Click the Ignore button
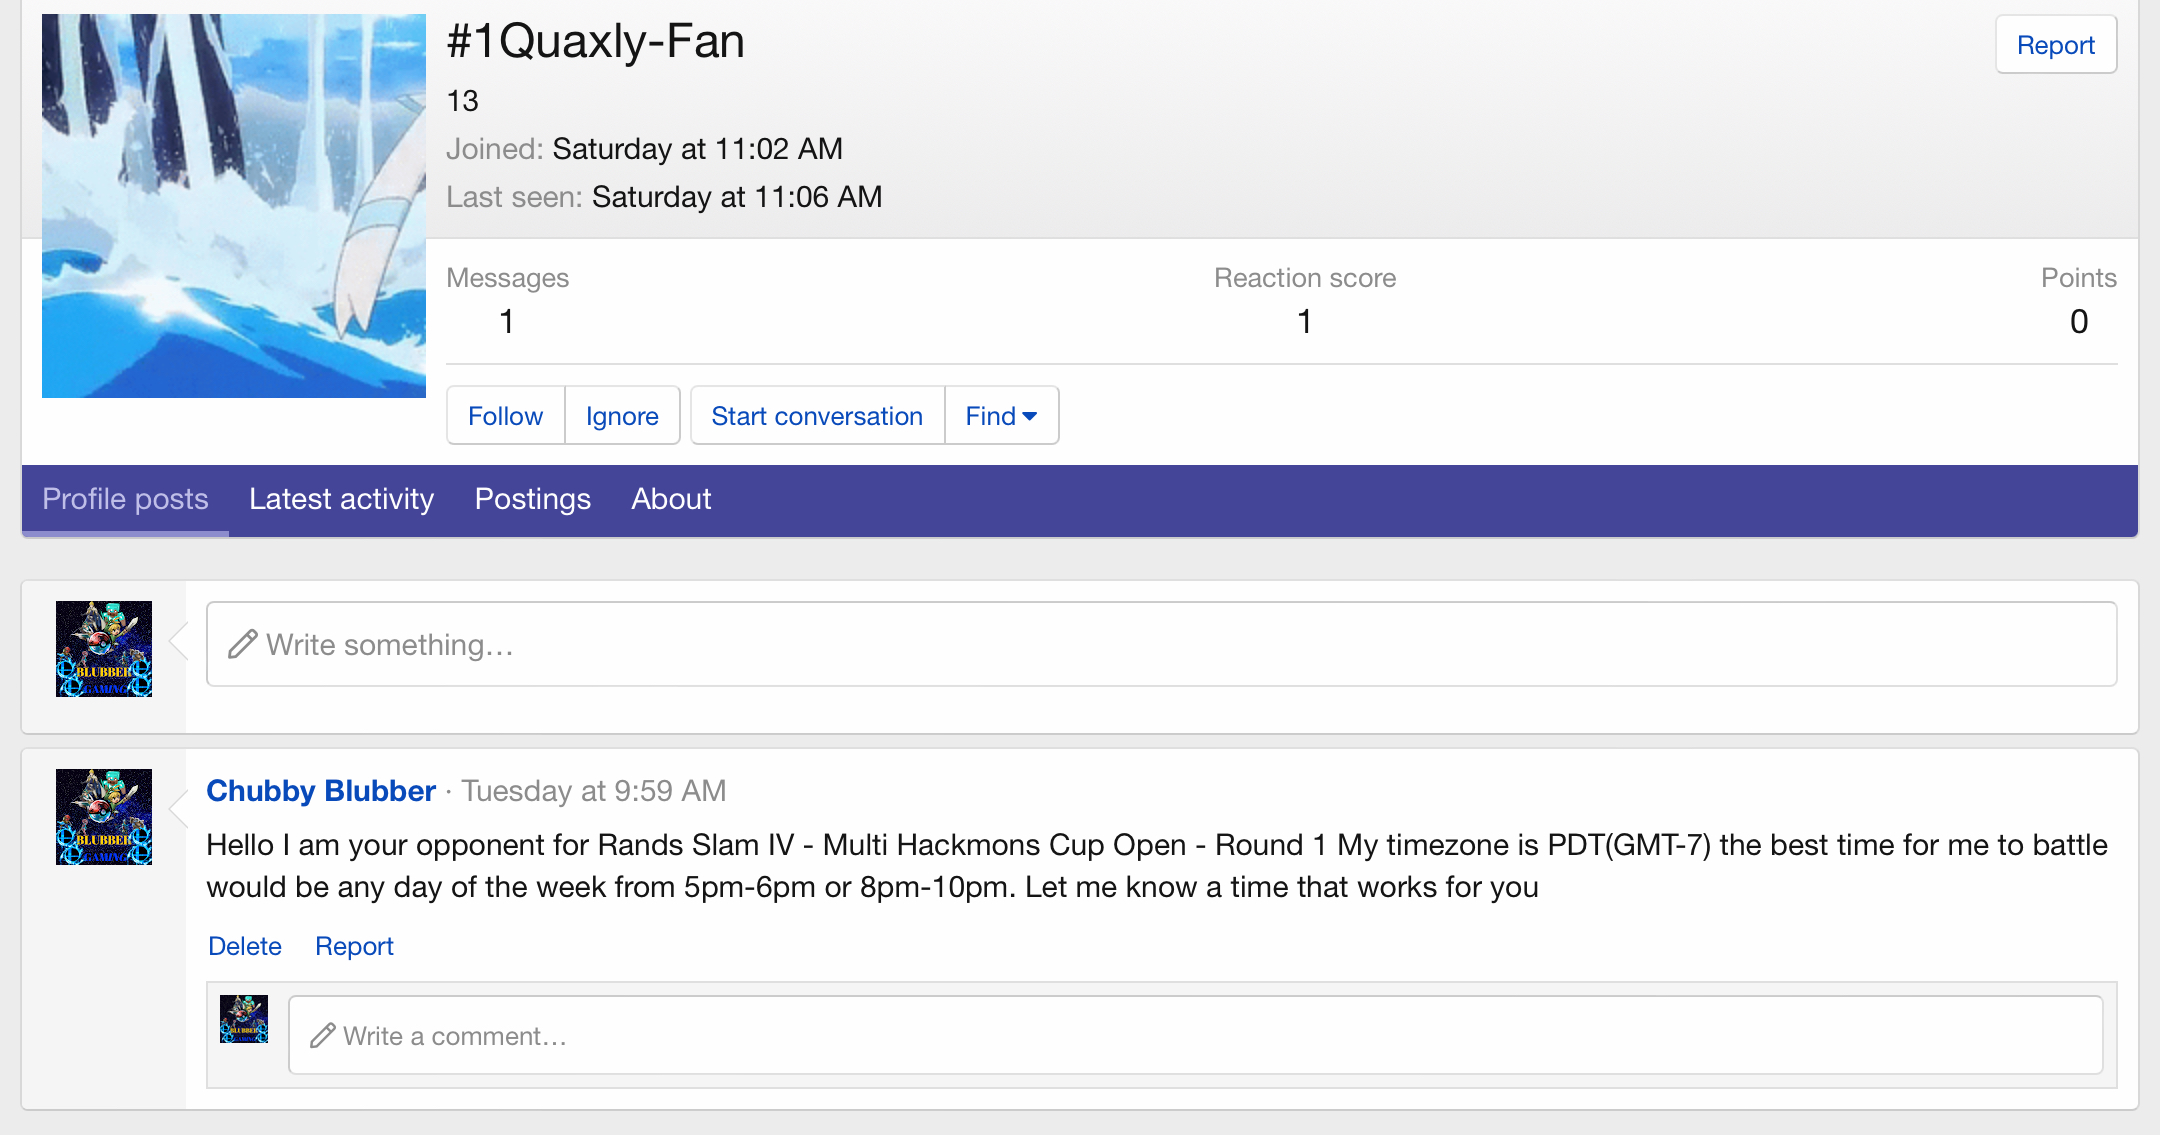The image size is (2160, 1135). click(622, 416)
